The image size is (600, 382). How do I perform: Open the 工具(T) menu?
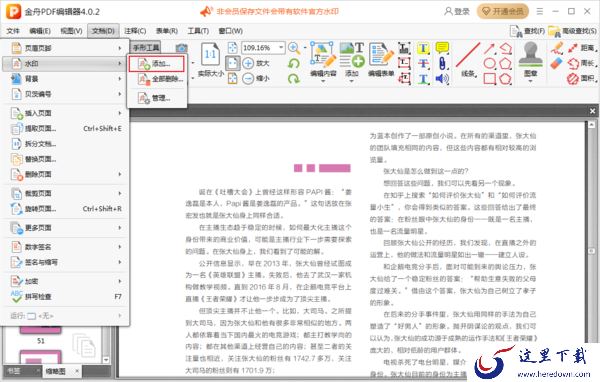click(198, 31)
